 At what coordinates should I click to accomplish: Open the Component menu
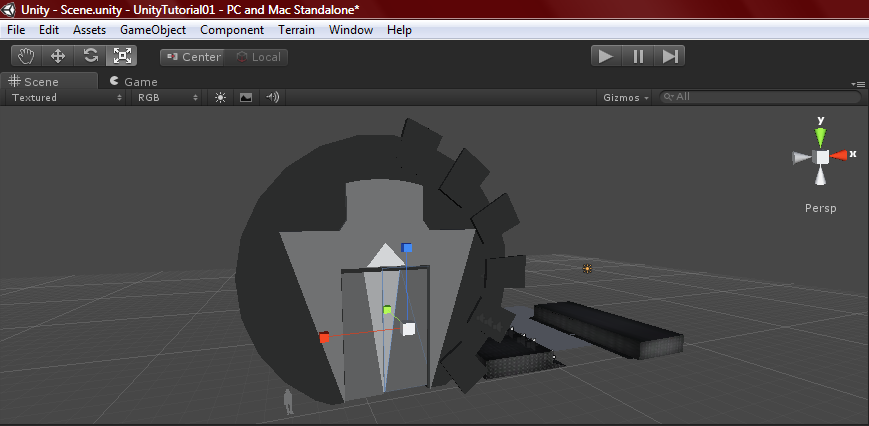click(x=232, y=30)
